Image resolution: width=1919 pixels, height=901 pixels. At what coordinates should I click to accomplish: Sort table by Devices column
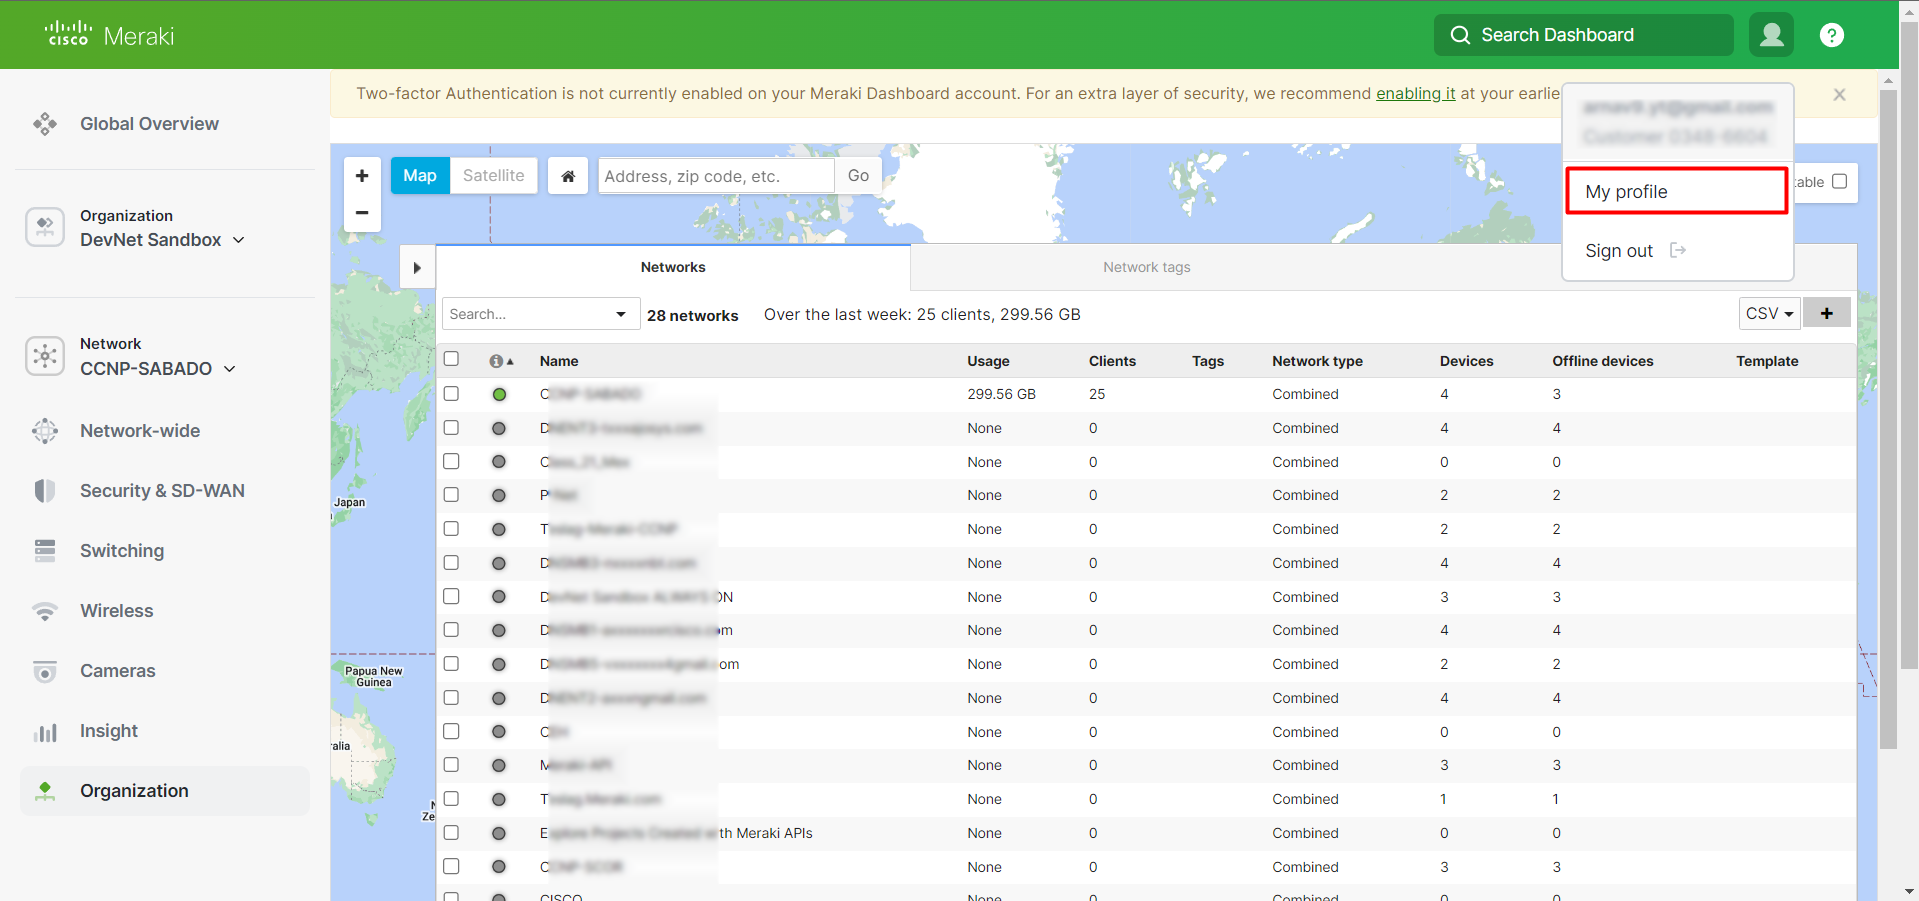tap(1466, 361)
